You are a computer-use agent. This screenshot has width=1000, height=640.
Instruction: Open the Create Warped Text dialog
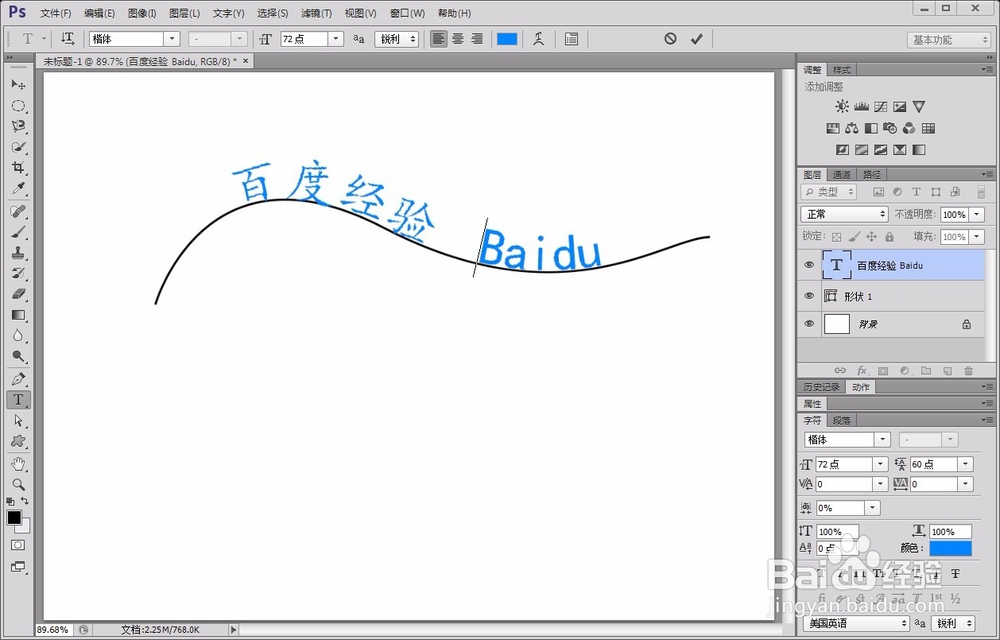pyautogui.click(x=538, y=39)
